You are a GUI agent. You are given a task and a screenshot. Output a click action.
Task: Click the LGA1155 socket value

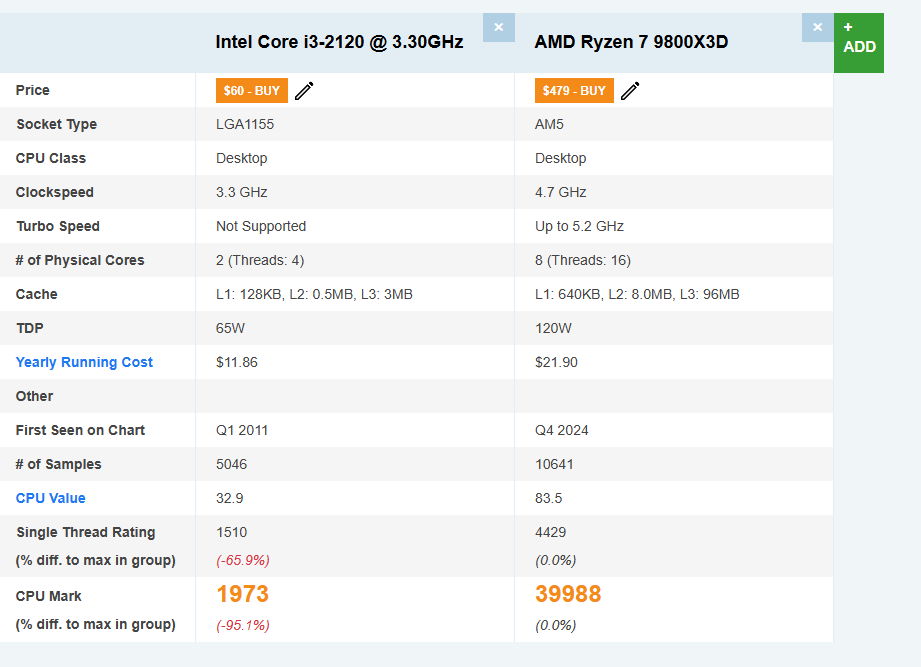click(x=245, y=124)
